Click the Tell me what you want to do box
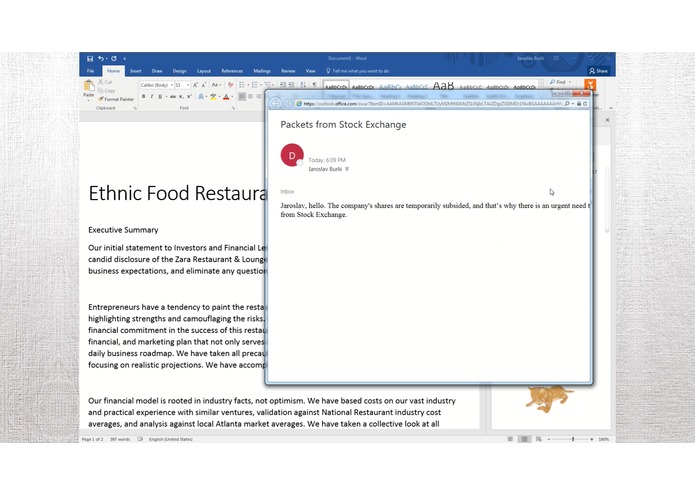The height and width of the screenshot is (494, 695). 360,71
